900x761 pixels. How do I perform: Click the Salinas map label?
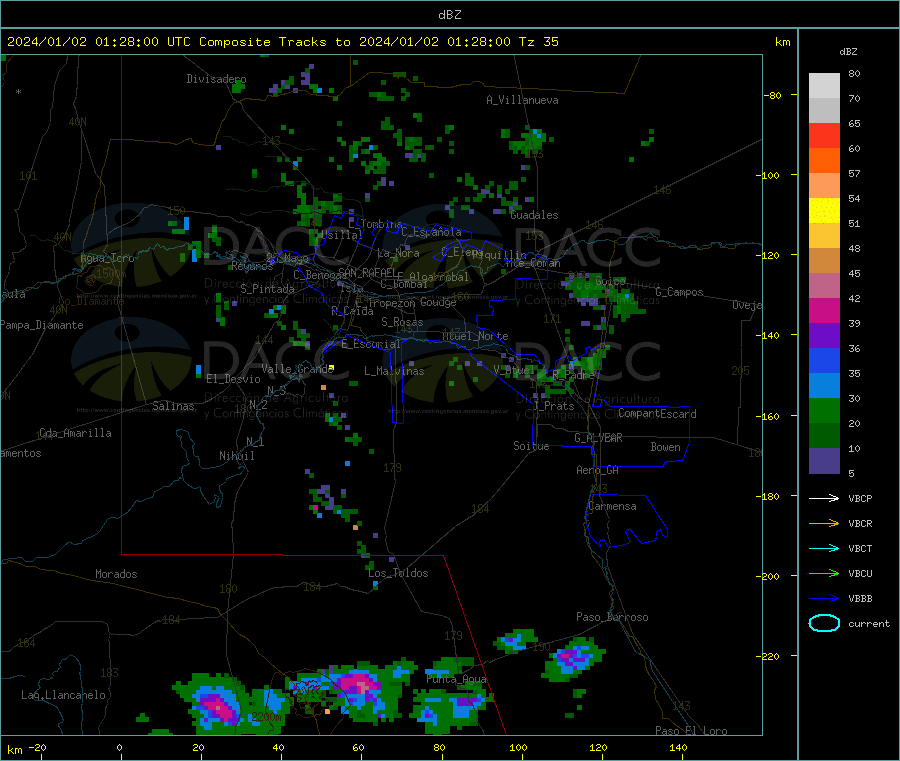click(173, 406)
